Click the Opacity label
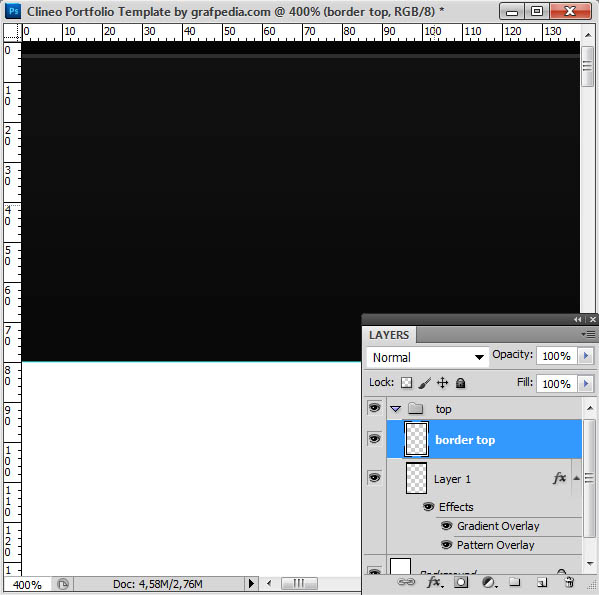The height and width of the screenshot is (595, 599). [x=512, y=354]
